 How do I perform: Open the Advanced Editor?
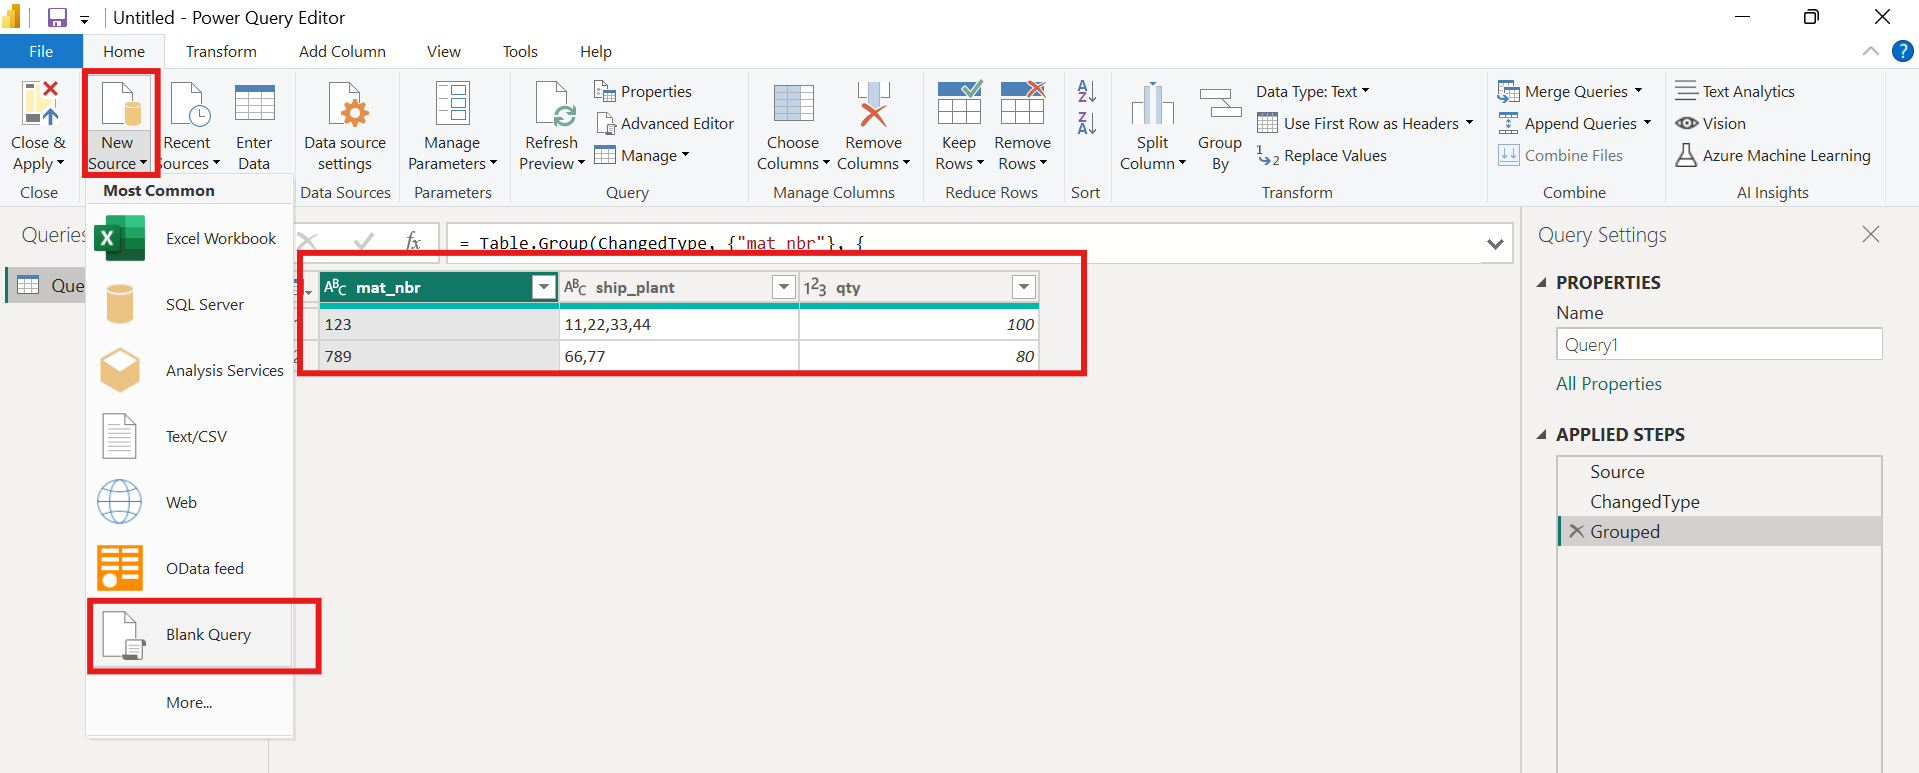click(664, 123)
